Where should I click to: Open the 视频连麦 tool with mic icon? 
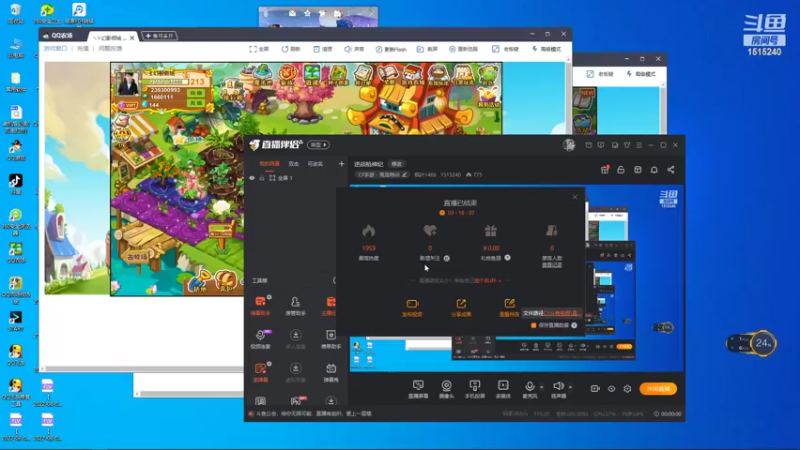click(x=260, y=339)
